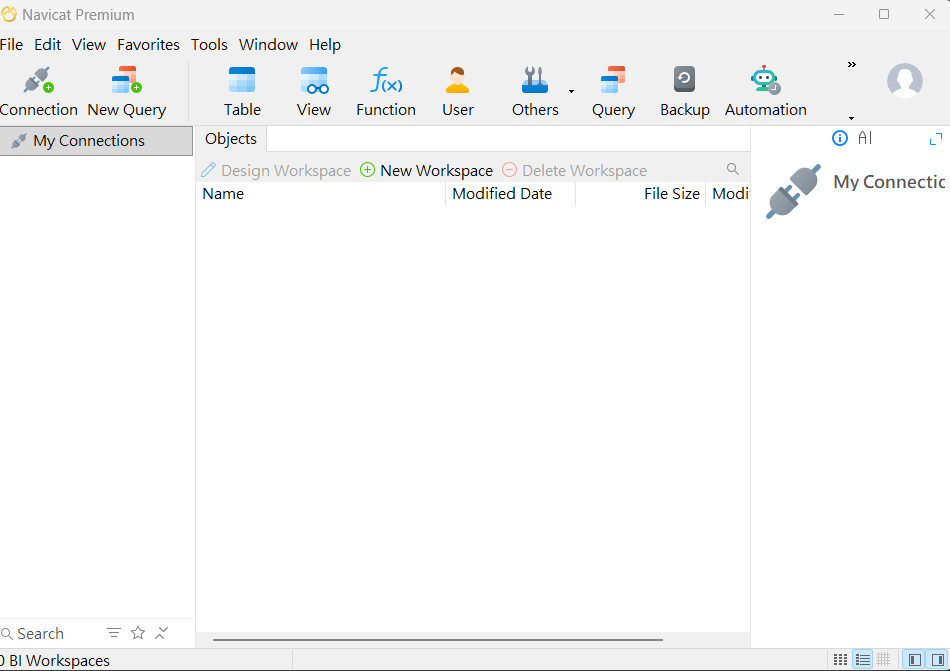Select the Objects tab
This screenshot has height=671, width=950.
pos(231,139)
